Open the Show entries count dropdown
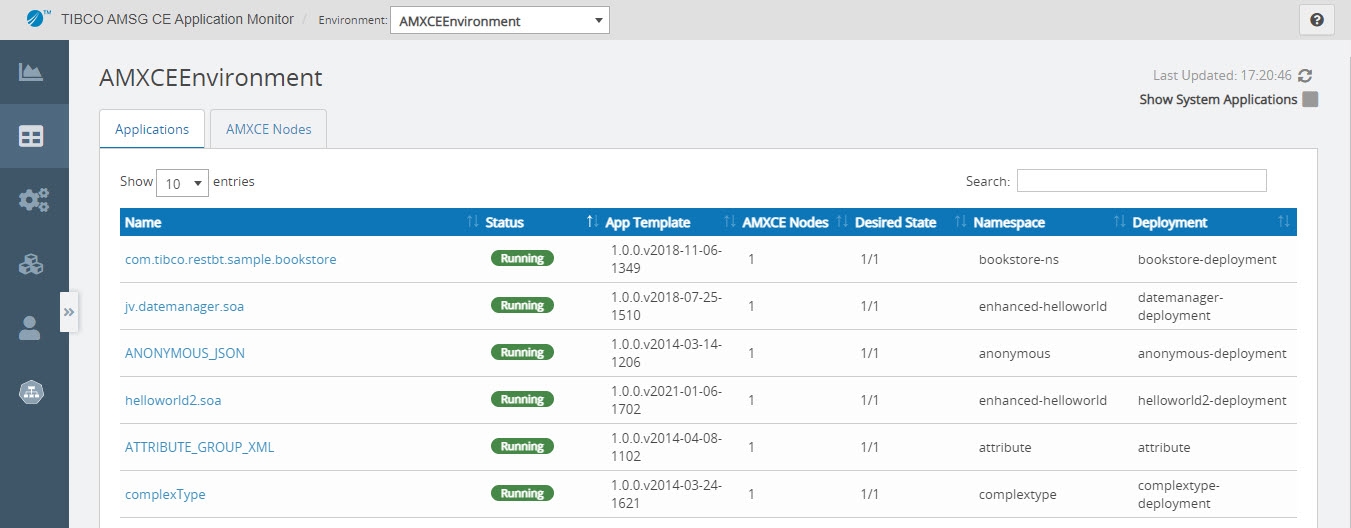This screenshot has width=1351, height=528. pos(183,183)
